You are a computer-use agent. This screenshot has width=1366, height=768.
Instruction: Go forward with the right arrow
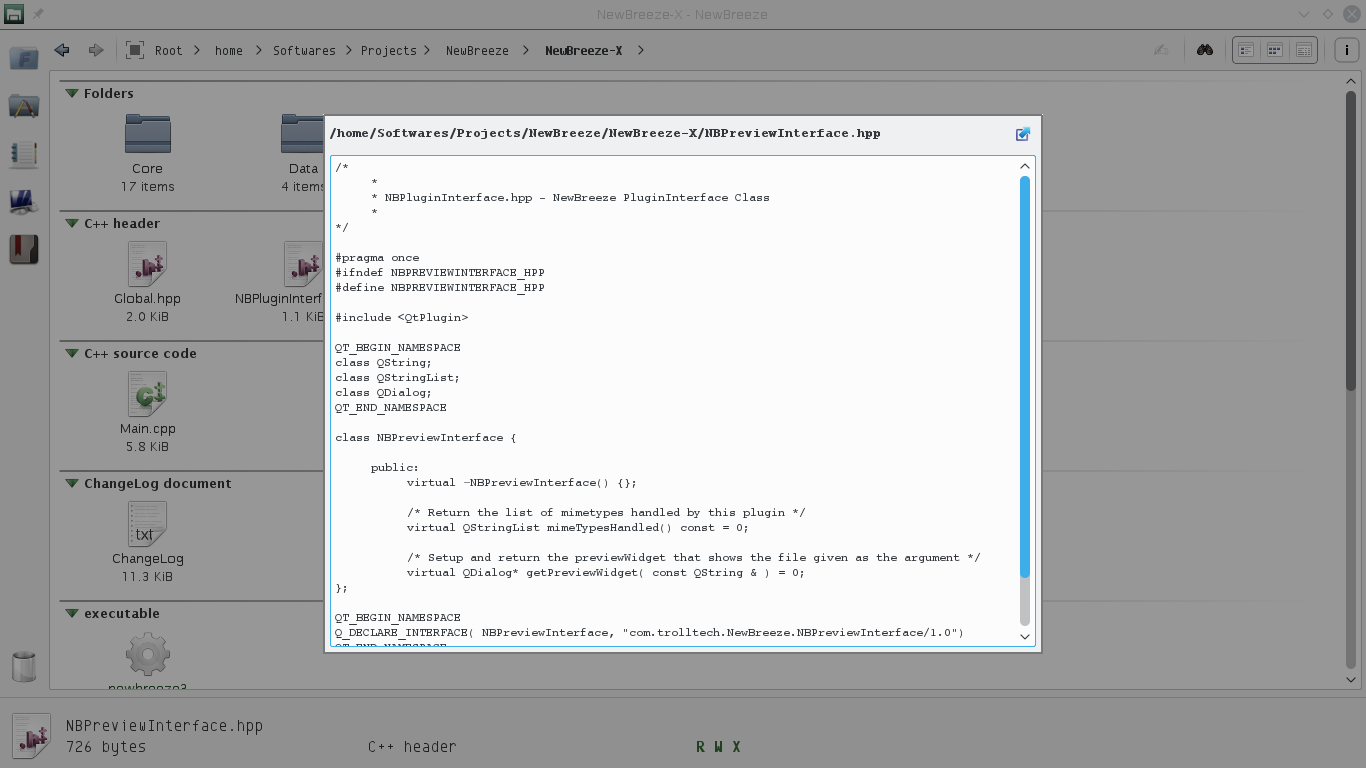pos(96,50)
